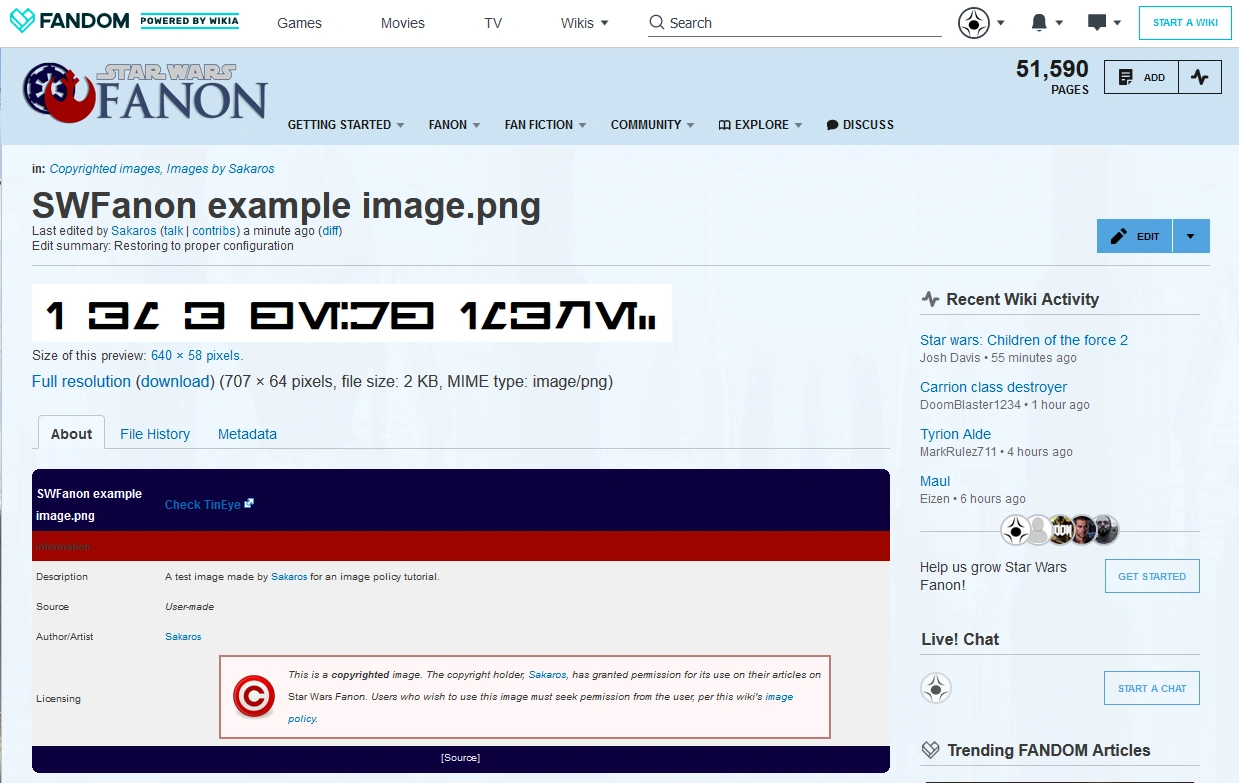Open Star wars: Children of the force 2
The height and width of the screenshot is (783, 1239).
1024,340
